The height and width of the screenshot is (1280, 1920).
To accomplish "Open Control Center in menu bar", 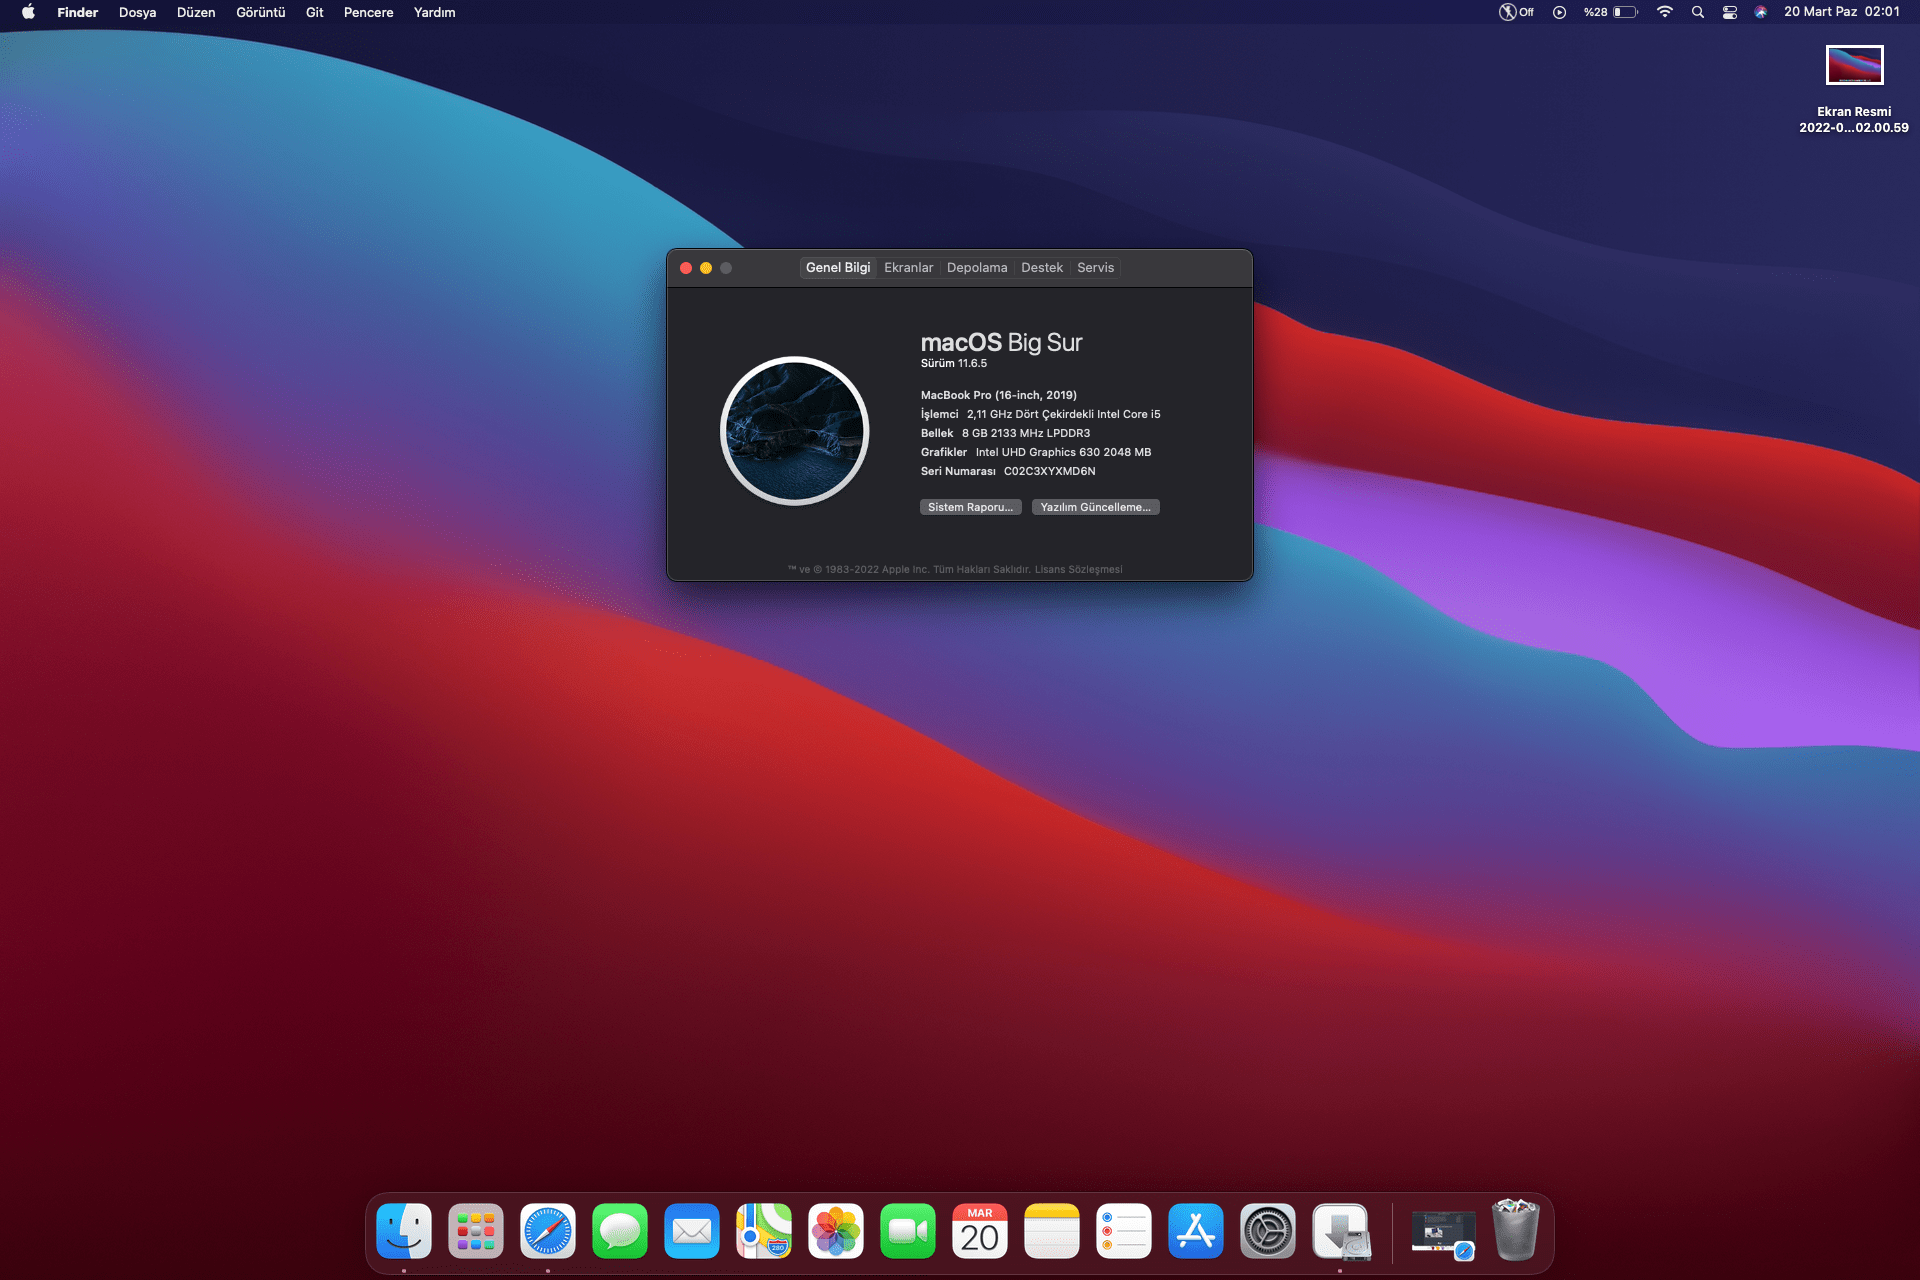I will [1730, 12].
